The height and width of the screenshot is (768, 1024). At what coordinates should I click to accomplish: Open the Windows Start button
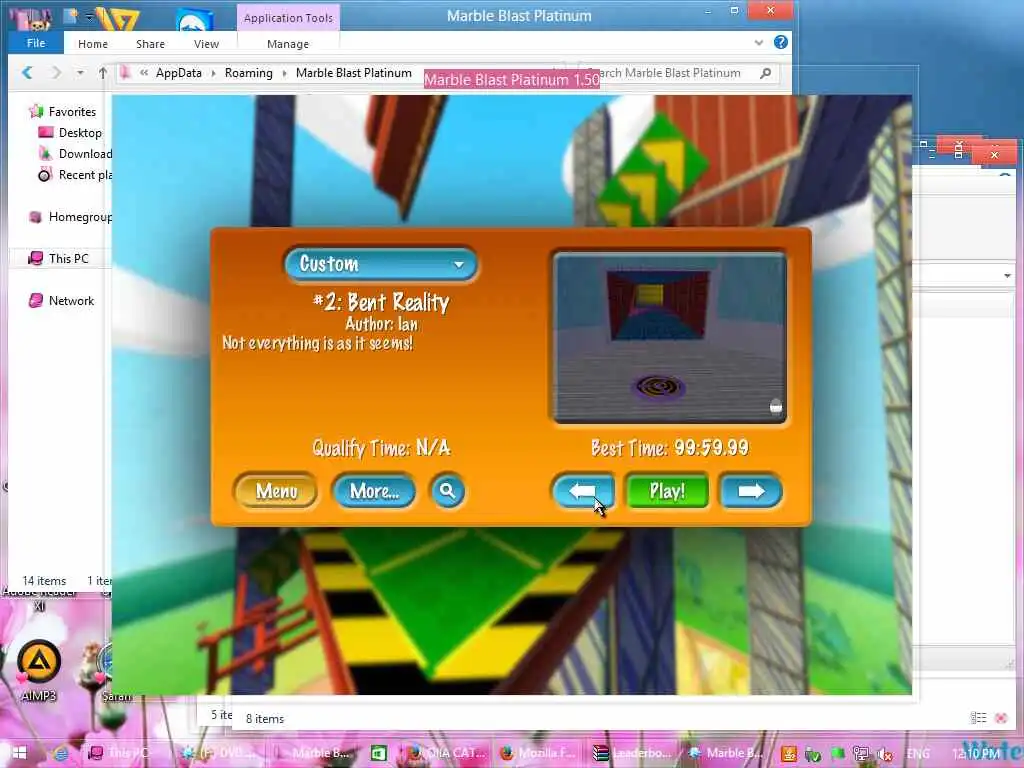[19, 753]
